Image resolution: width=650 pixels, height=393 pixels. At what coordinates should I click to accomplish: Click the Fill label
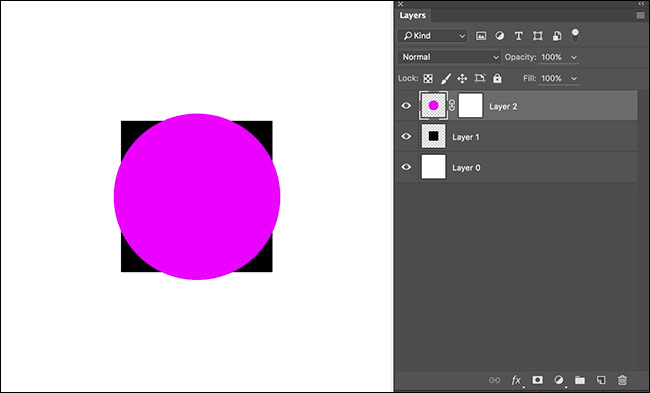coord(530,78)
